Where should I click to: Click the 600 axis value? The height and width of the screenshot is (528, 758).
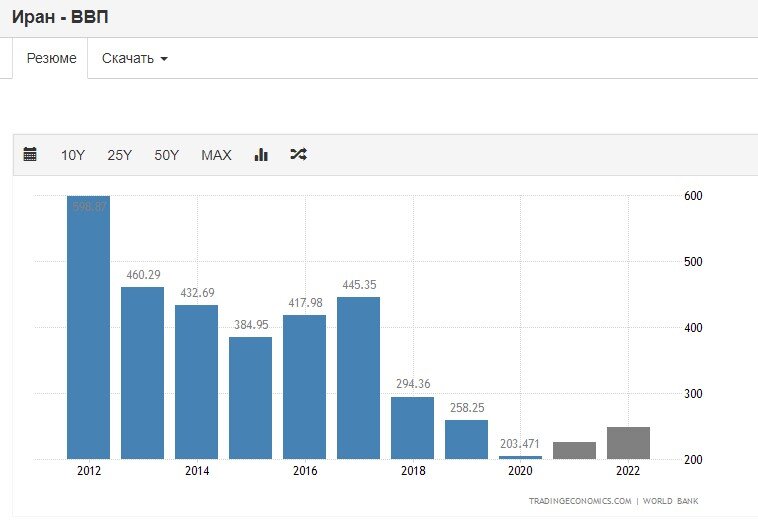click(693, 196)
